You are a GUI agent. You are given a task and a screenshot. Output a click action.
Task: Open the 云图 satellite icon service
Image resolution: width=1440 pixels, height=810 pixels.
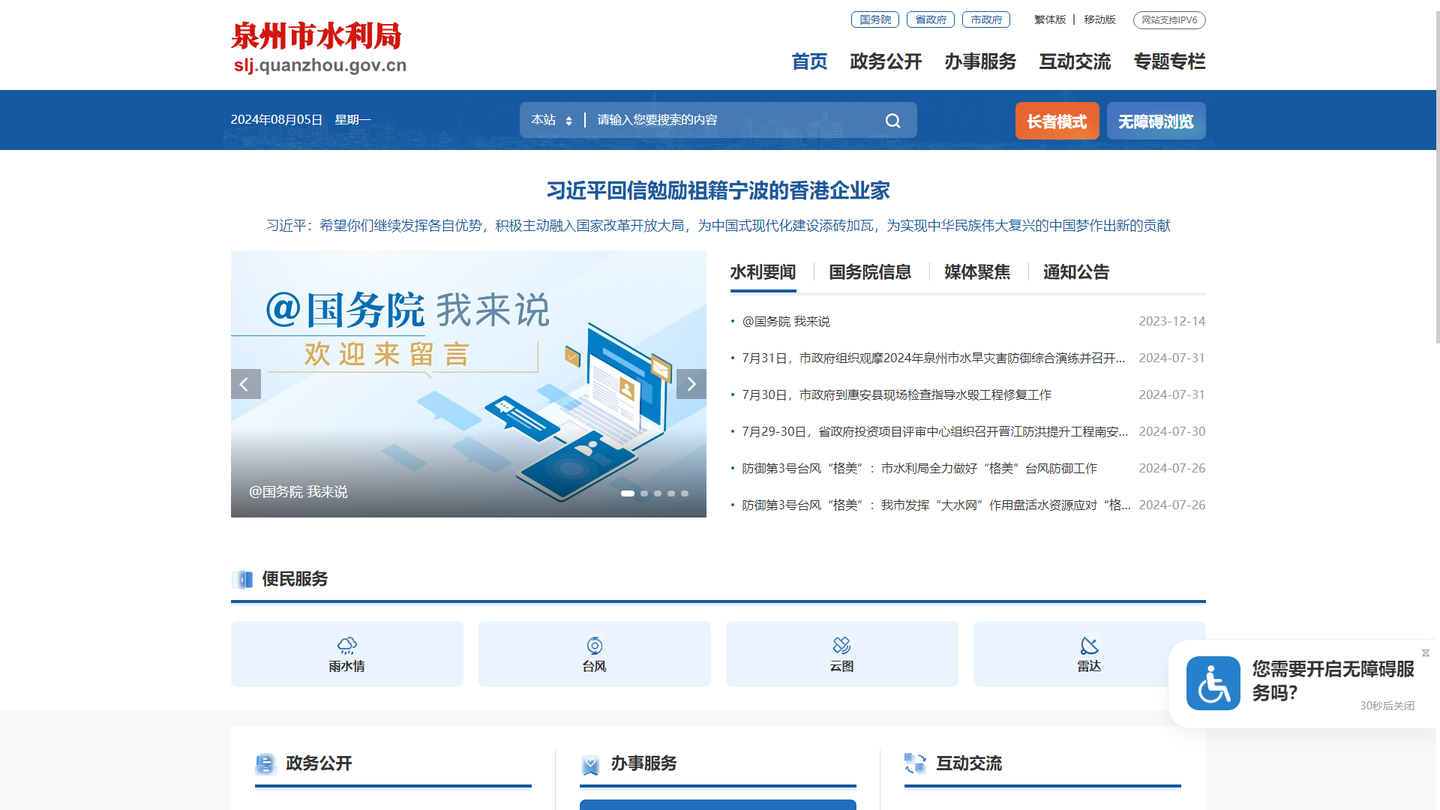click(x=842, y=654)
